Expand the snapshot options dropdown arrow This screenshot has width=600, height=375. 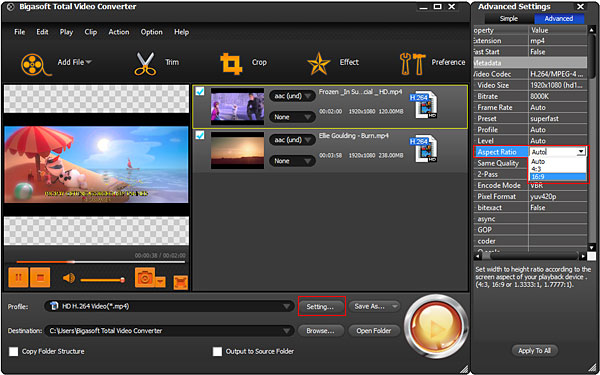click(x=160, y=282)
